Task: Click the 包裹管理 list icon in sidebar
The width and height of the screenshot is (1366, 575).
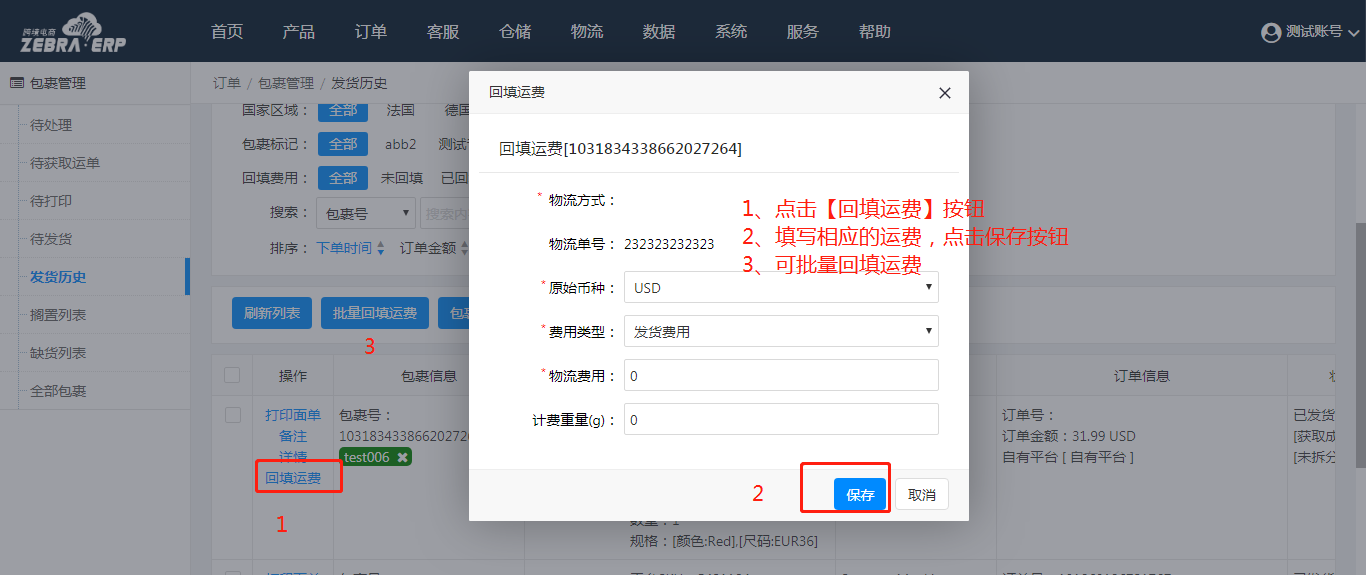Action: pos(17,84)
